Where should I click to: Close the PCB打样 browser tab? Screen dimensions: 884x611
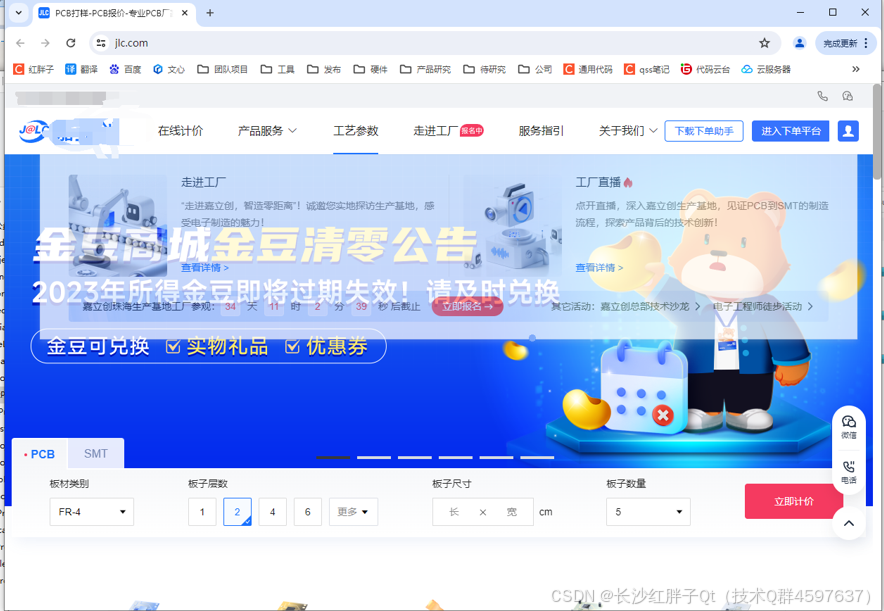pyautogui.click(x=184, y=12)
